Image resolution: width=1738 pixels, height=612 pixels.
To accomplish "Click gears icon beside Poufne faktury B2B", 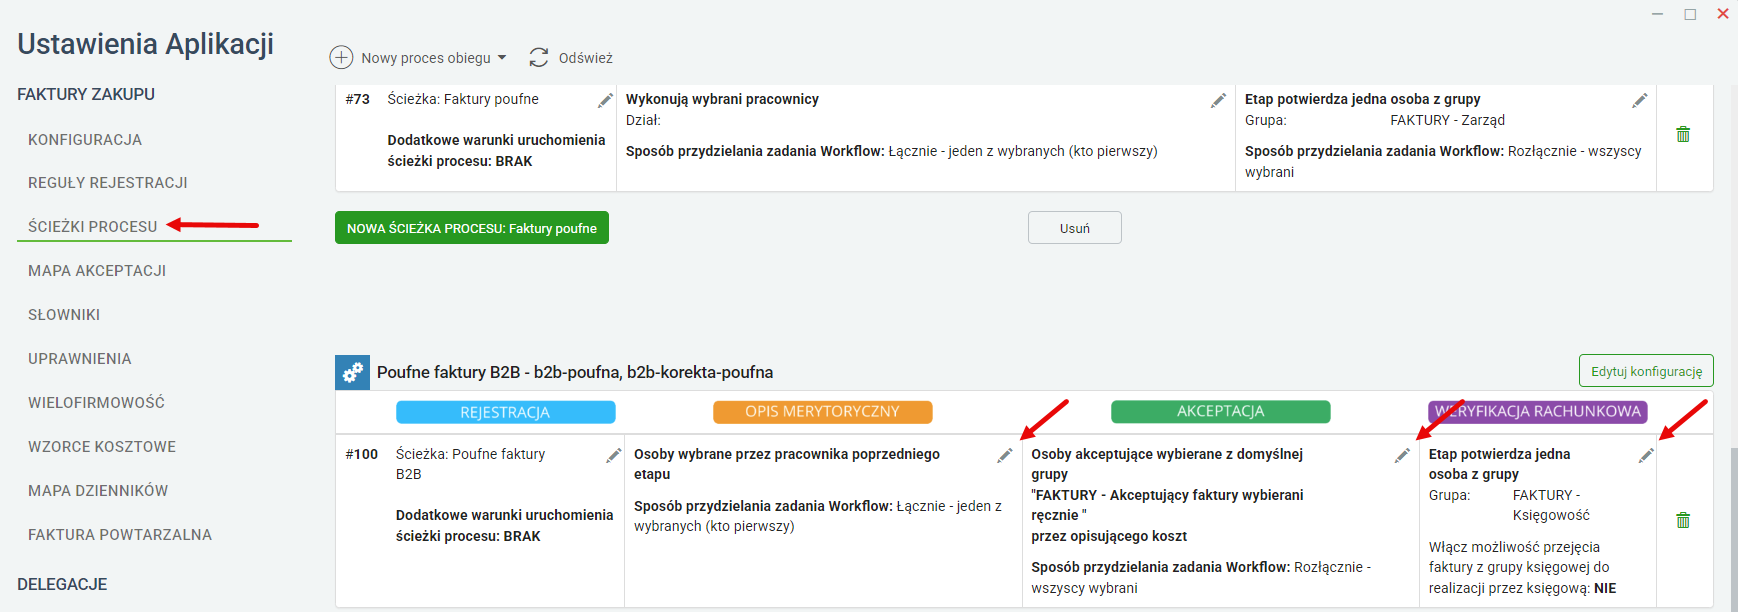I will click(x=352, y=372).
